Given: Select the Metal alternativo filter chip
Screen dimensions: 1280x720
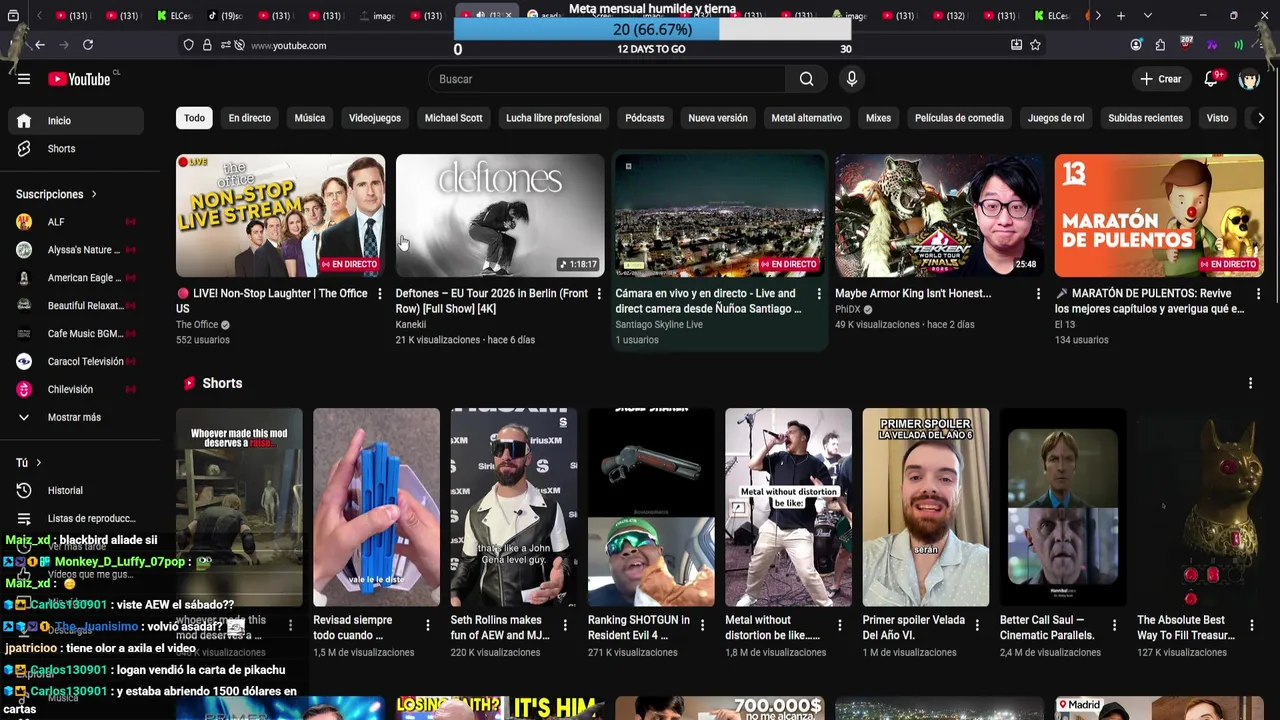Looking at the screenshot, I should click(x=806, y=118).
